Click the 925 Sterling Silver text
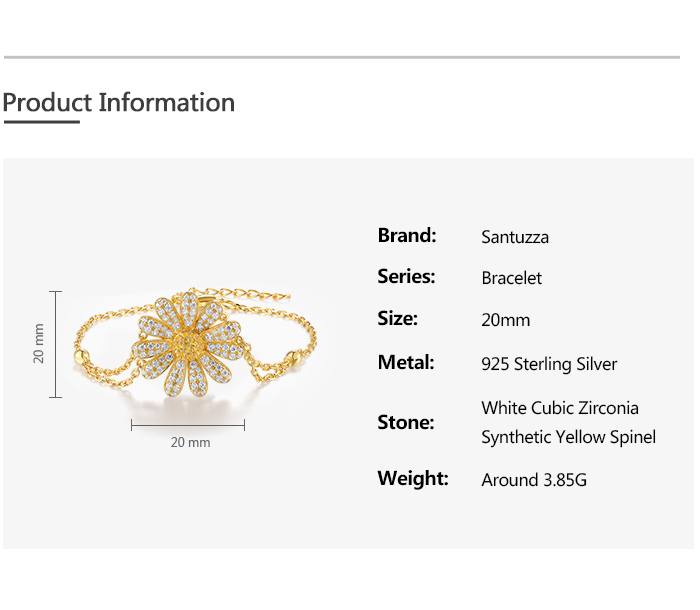The width and height of the screenshot is (700, 610). point(549,364)
